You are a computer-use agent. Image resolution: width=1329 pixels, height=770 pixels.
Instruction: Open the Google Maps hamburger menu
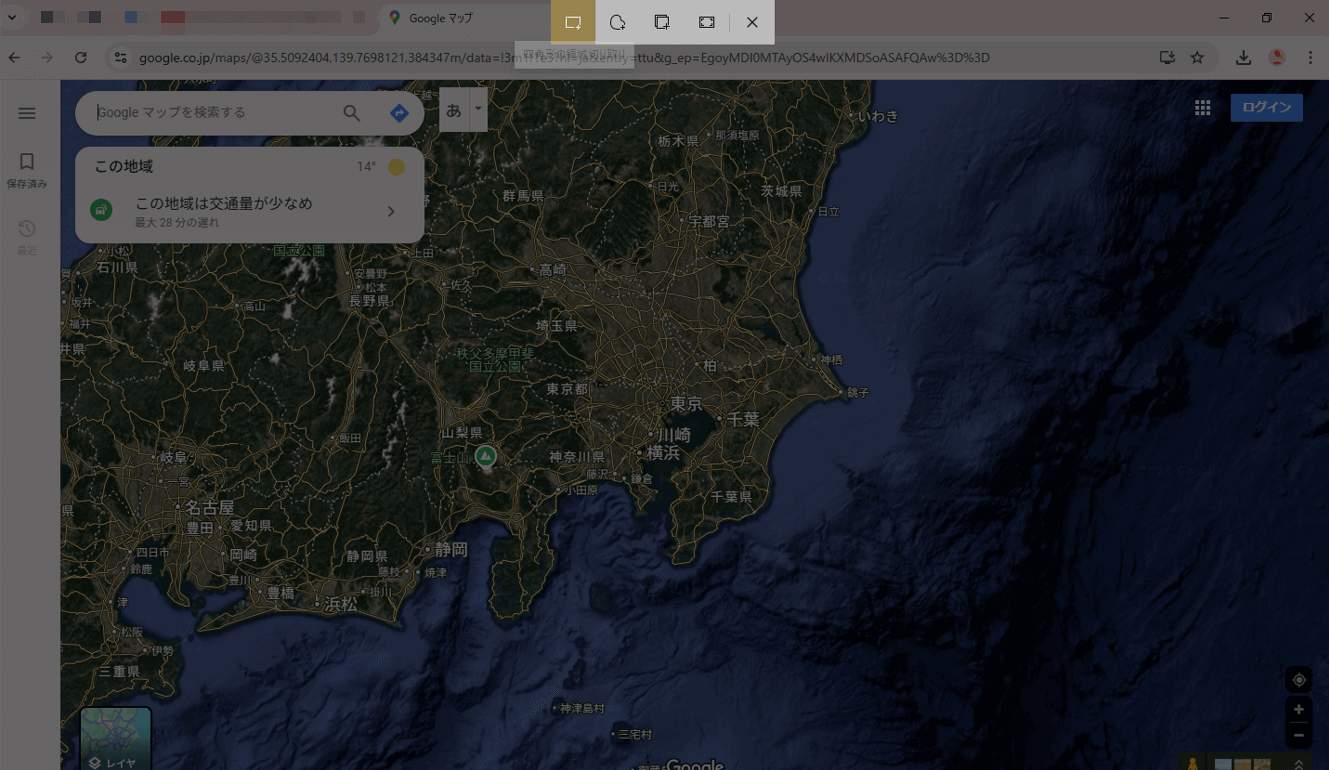click(27, 113)
